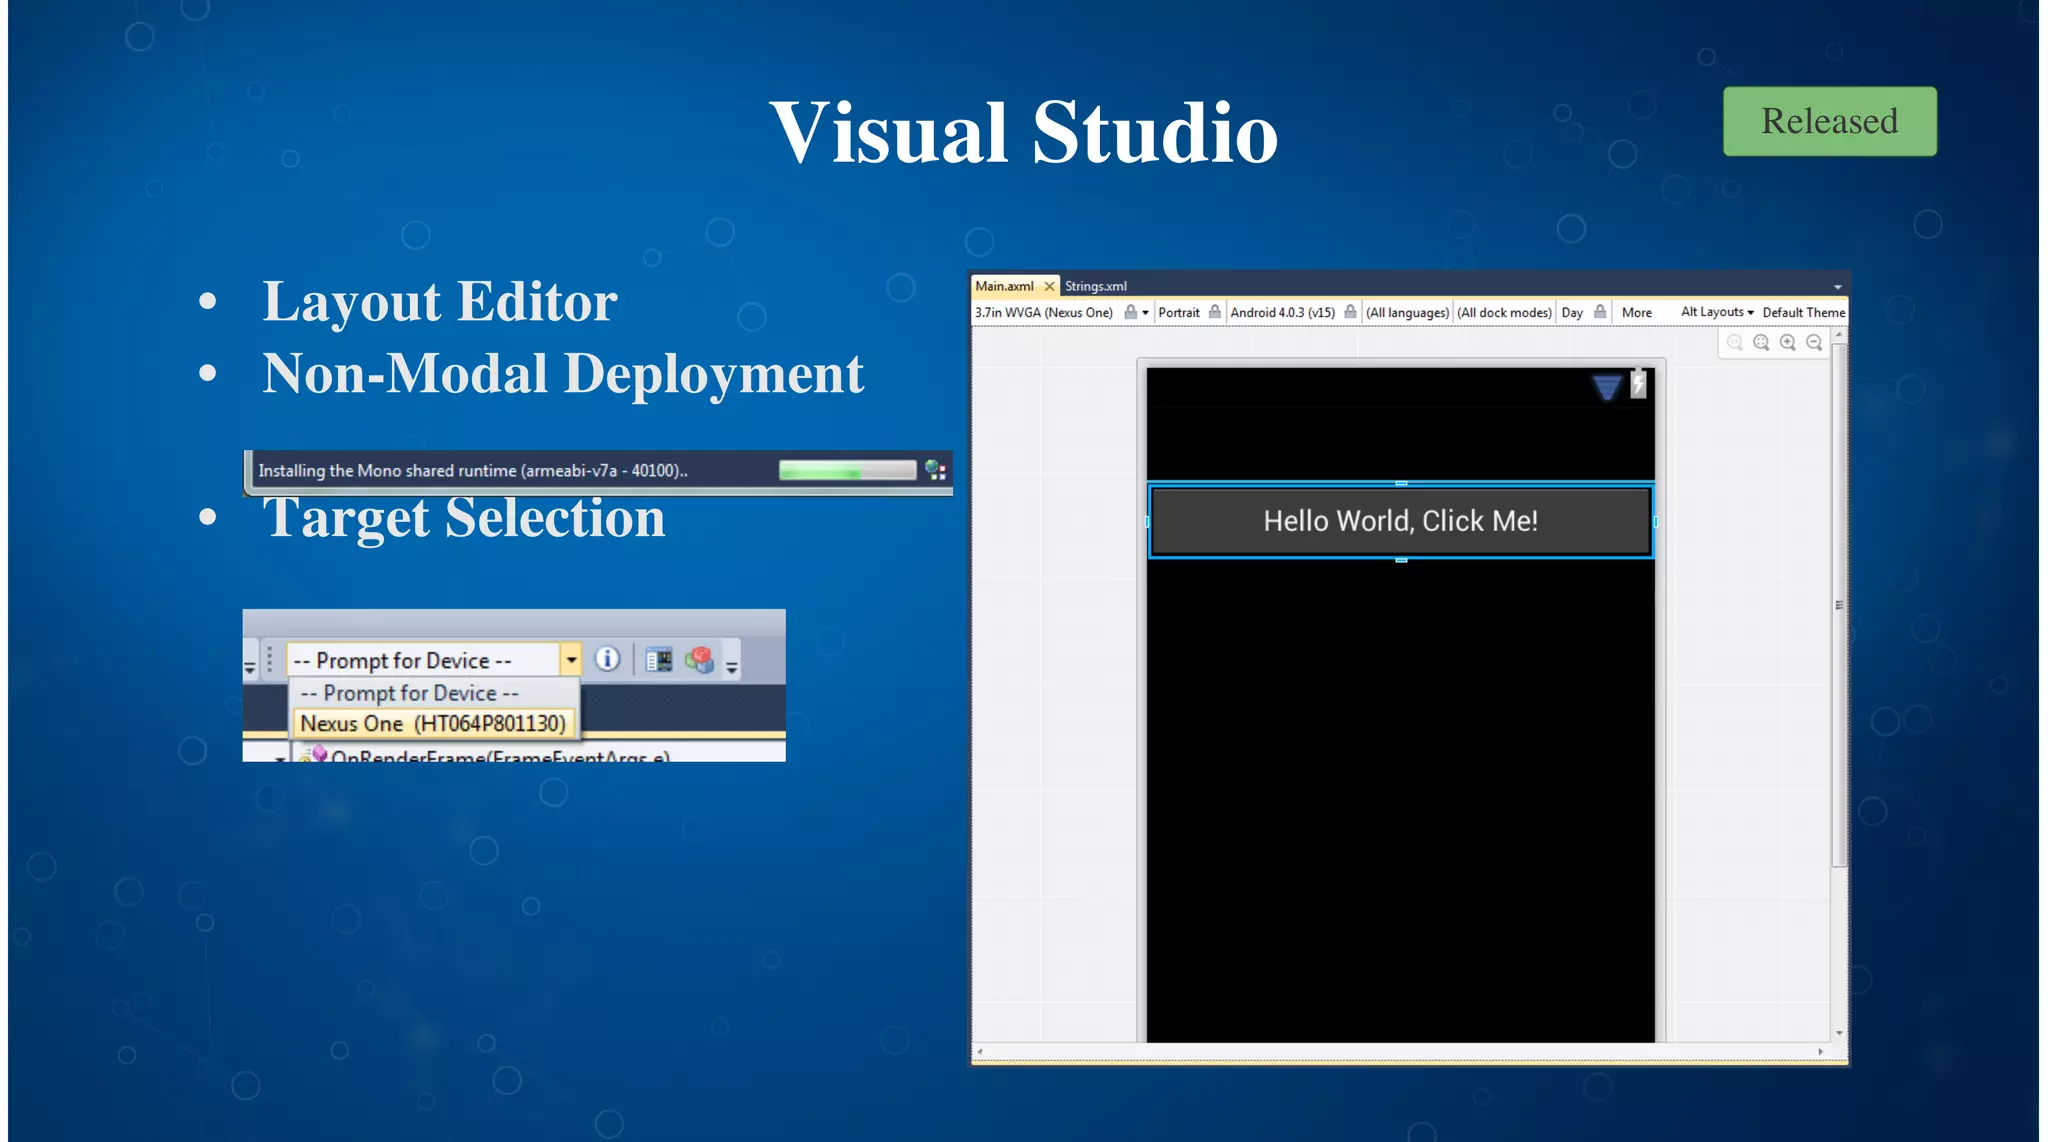Image resolution: width=2048 pixels, height=1142 pixels.
Task: Open Android device manager toolbar icon
Action: tap(659, 660)
